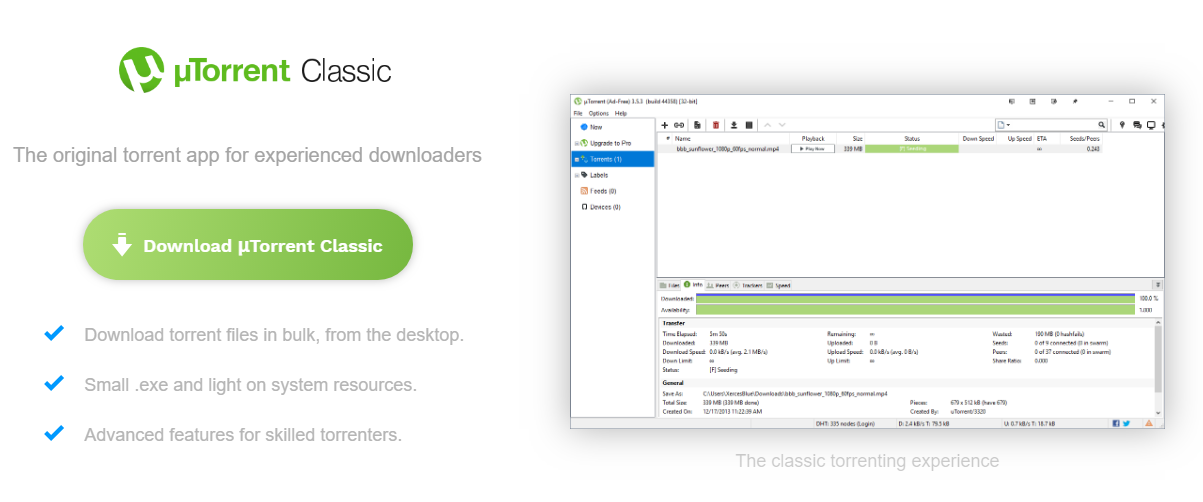Click the Start download arrow icon
The width and height of the screenshot is (1203, 502).
733,125
